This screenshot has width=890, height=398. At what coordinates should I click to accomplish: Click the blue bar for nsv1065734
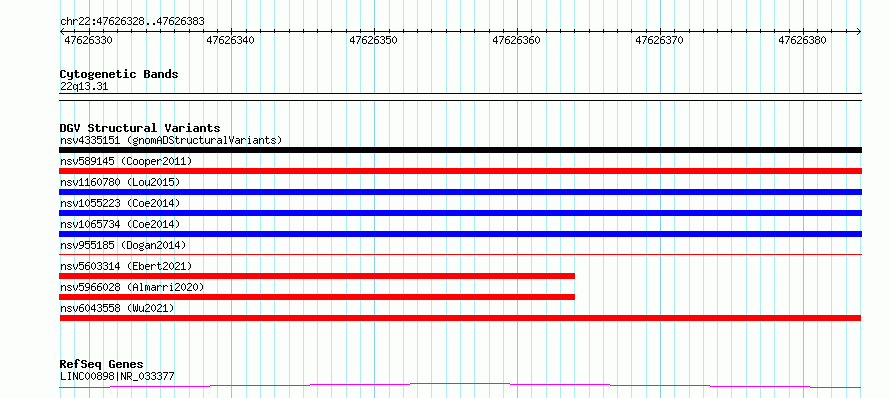click(460, 234)
